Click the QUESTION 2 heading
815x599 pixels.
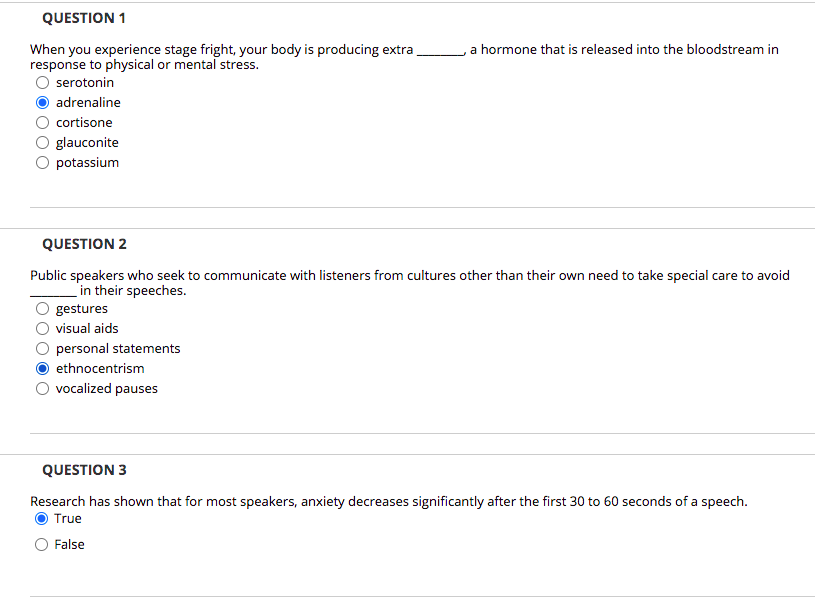pos(83,243)
